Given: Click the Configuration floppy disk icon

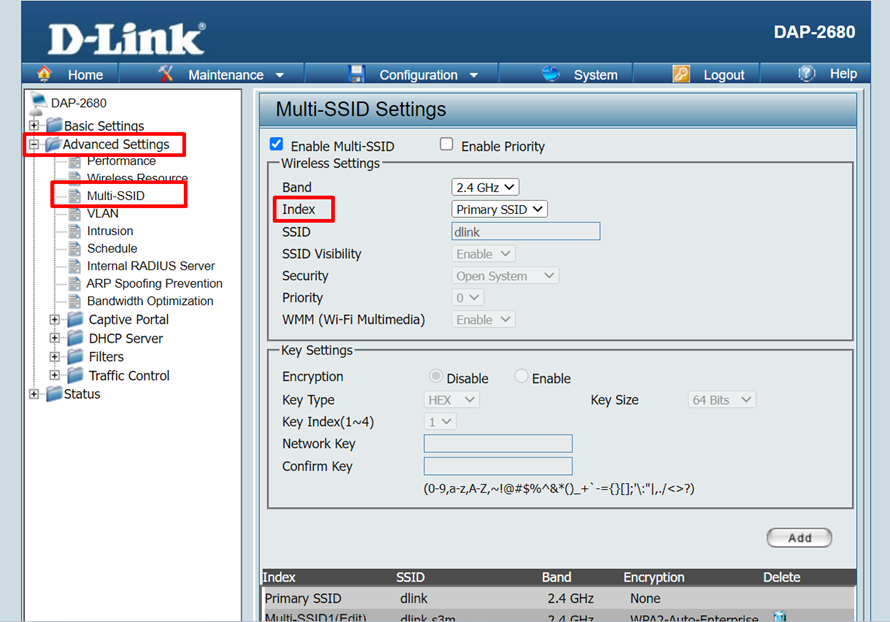Looking at the screenshot, I should coord(356,74).
